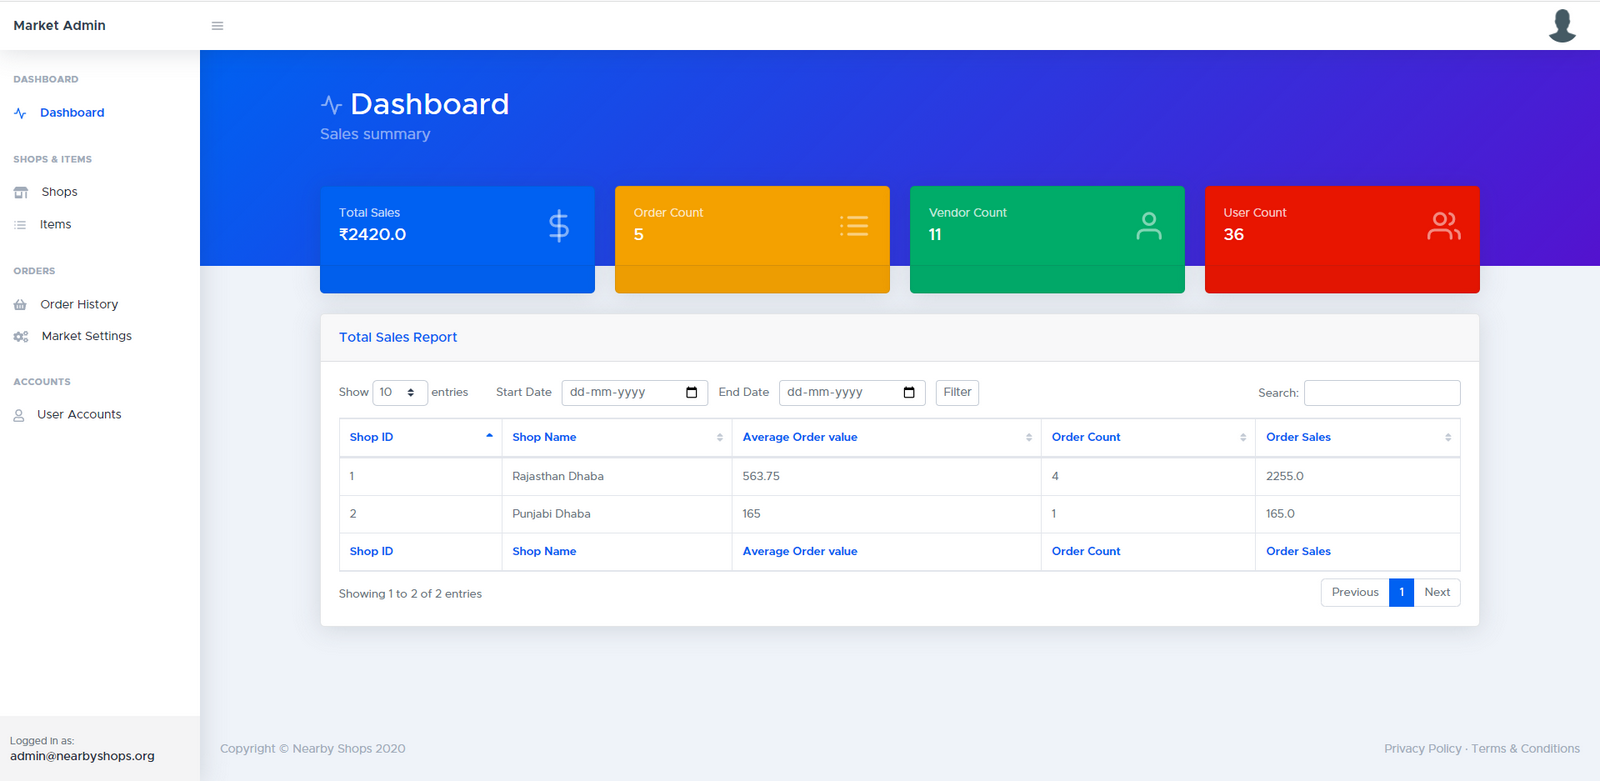Sort by Average Order value column arrows
Viewport: 1600px width, 781px height.
coord(1028,437)
